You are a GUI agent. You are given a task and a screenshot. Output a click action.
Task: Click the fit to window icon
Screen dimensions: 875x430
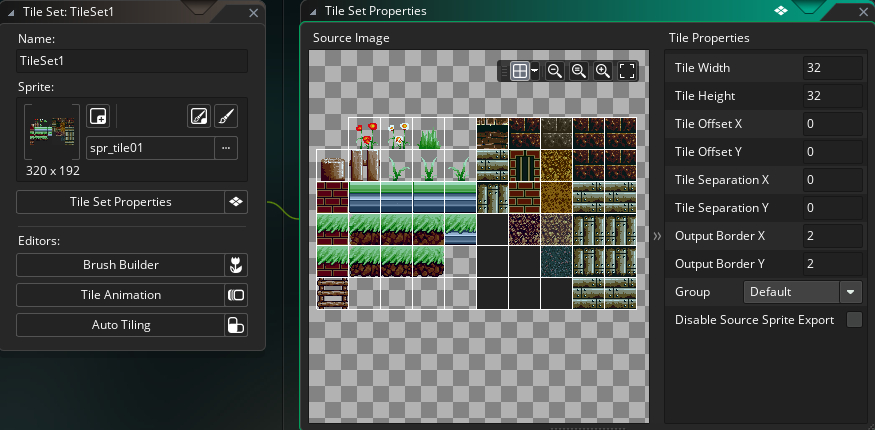pyautogui.click(x=627, y=71)
